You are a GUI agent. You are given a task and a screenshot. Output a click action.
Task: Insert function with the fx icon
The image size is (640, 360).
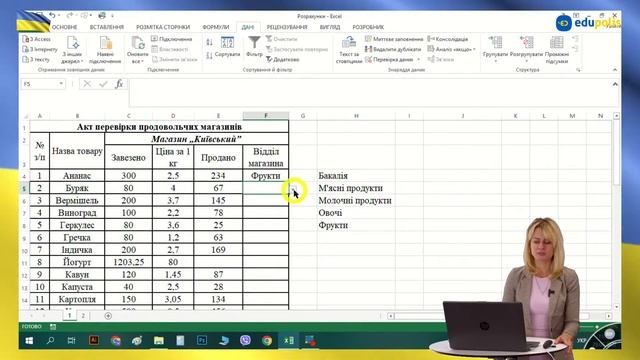click(x=119, y=84)
